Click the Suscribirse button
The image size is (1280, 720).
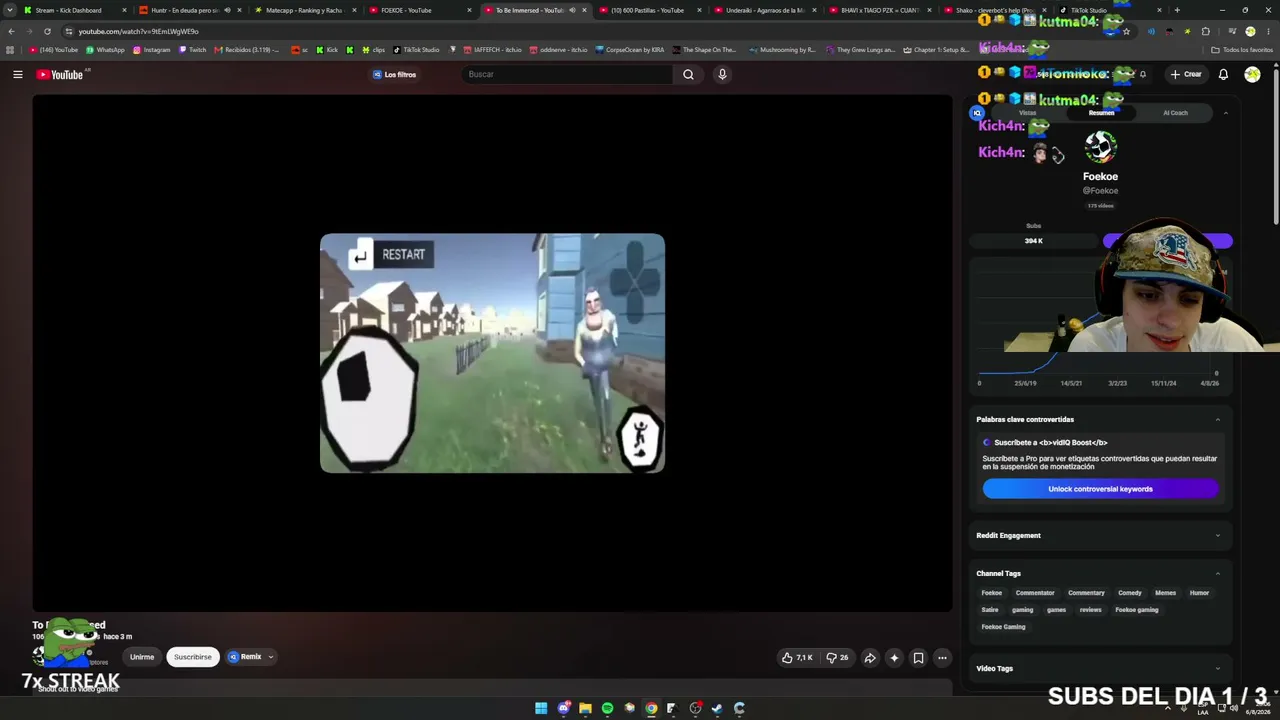pyautogui.click(x=193, y=657)
